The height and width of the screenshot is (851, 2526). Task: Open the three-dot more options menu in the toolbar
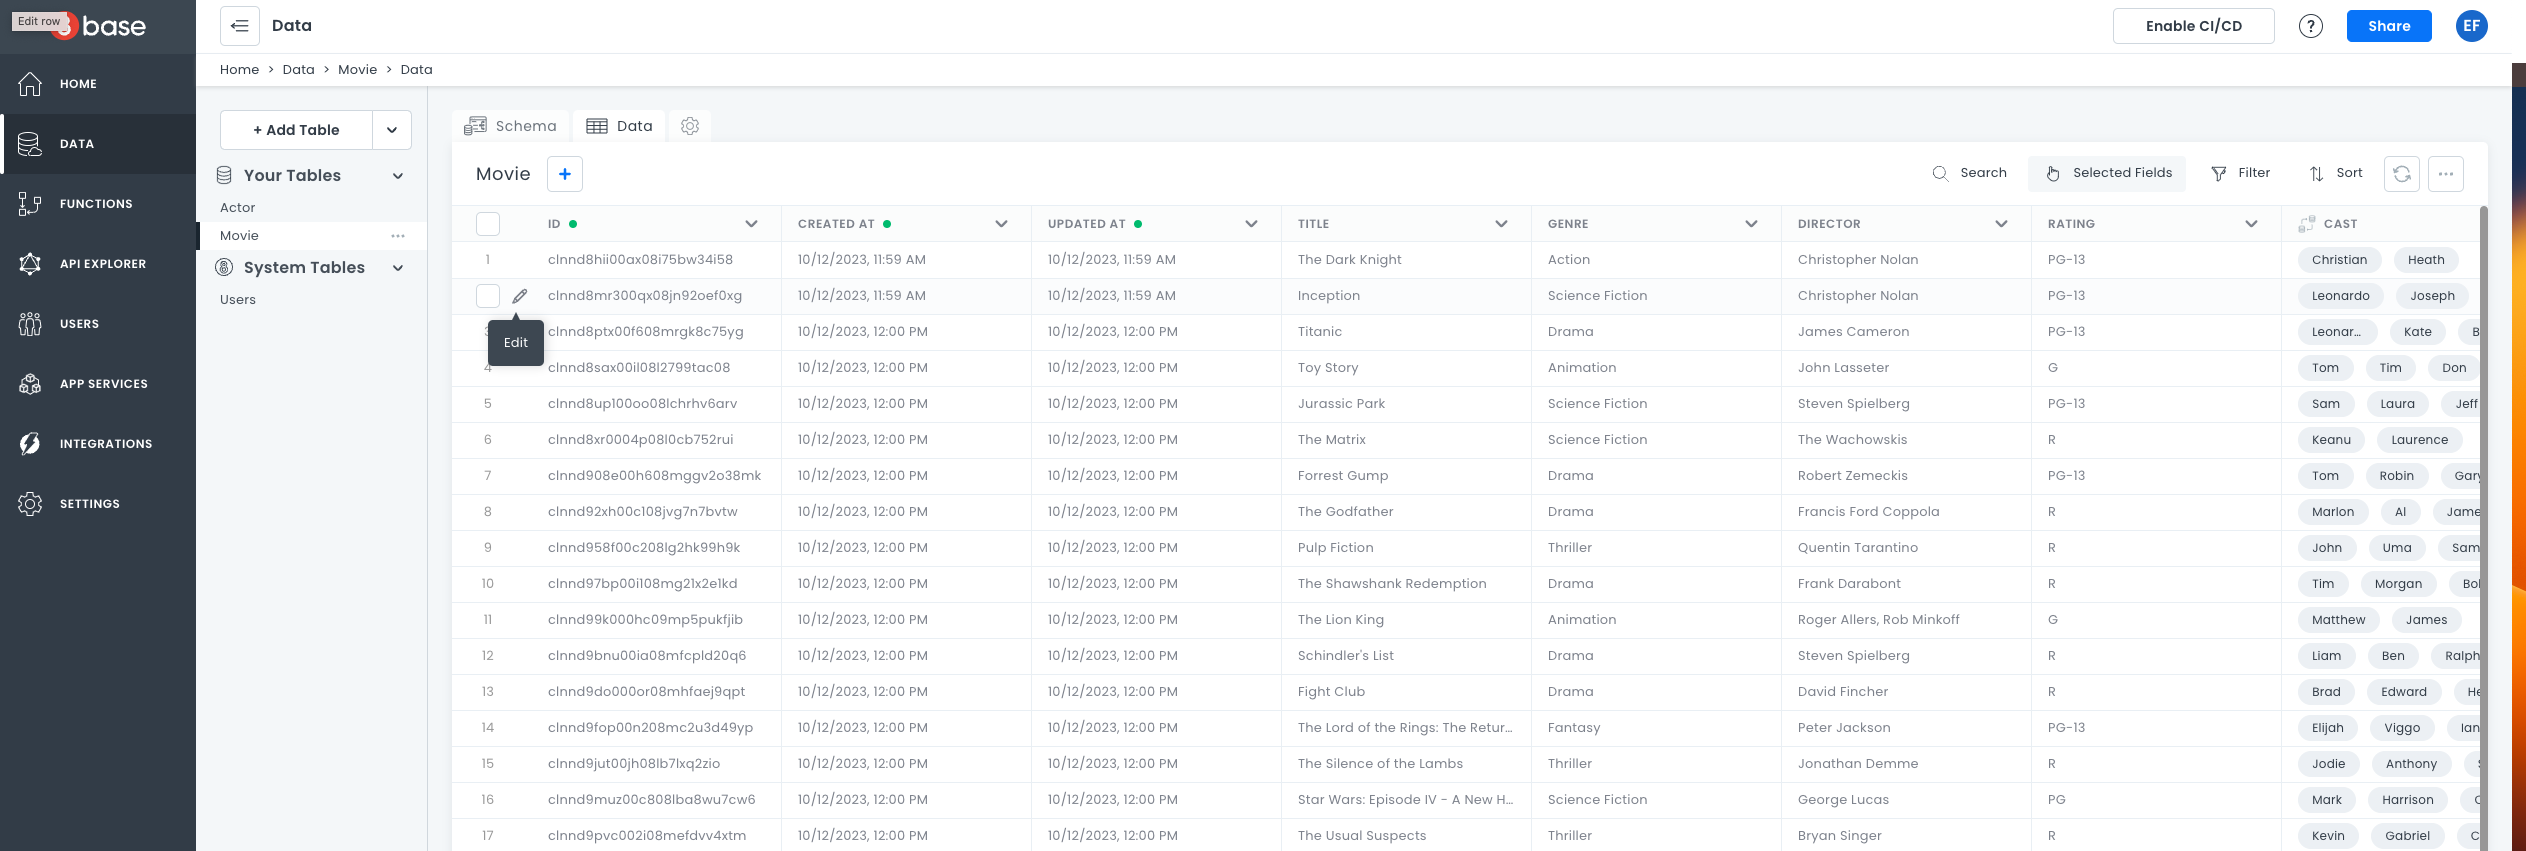point(2446,174)
